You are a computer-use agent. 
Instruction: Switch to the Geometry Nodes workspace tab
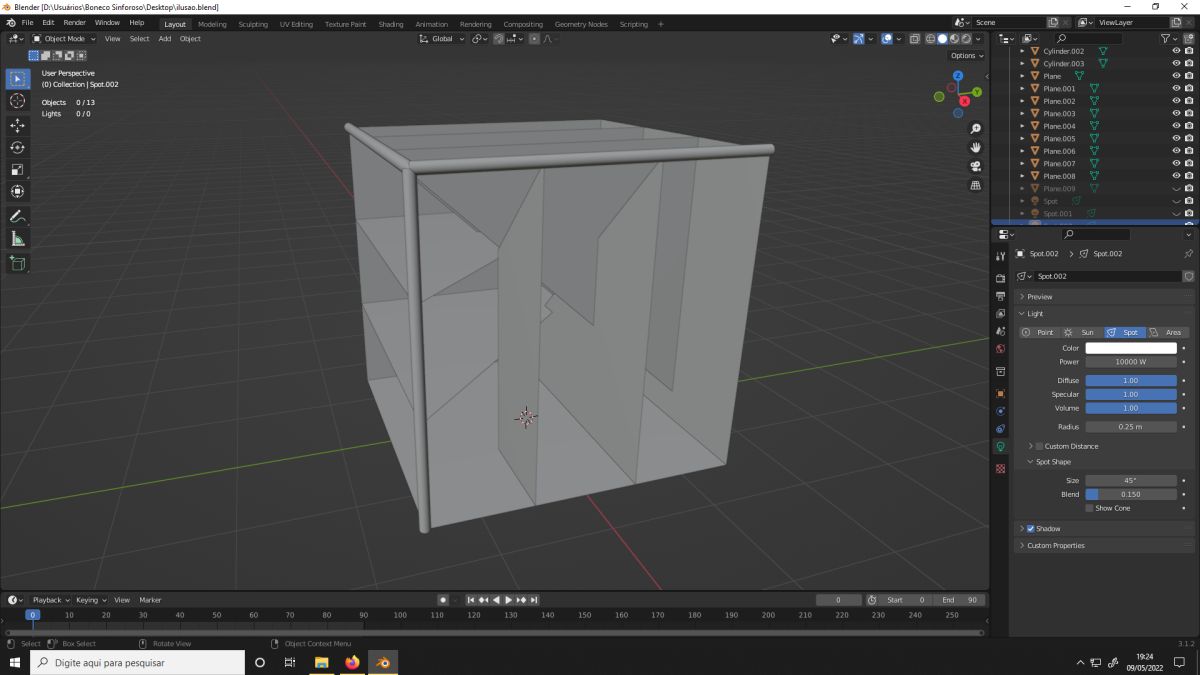click(581, 24)
